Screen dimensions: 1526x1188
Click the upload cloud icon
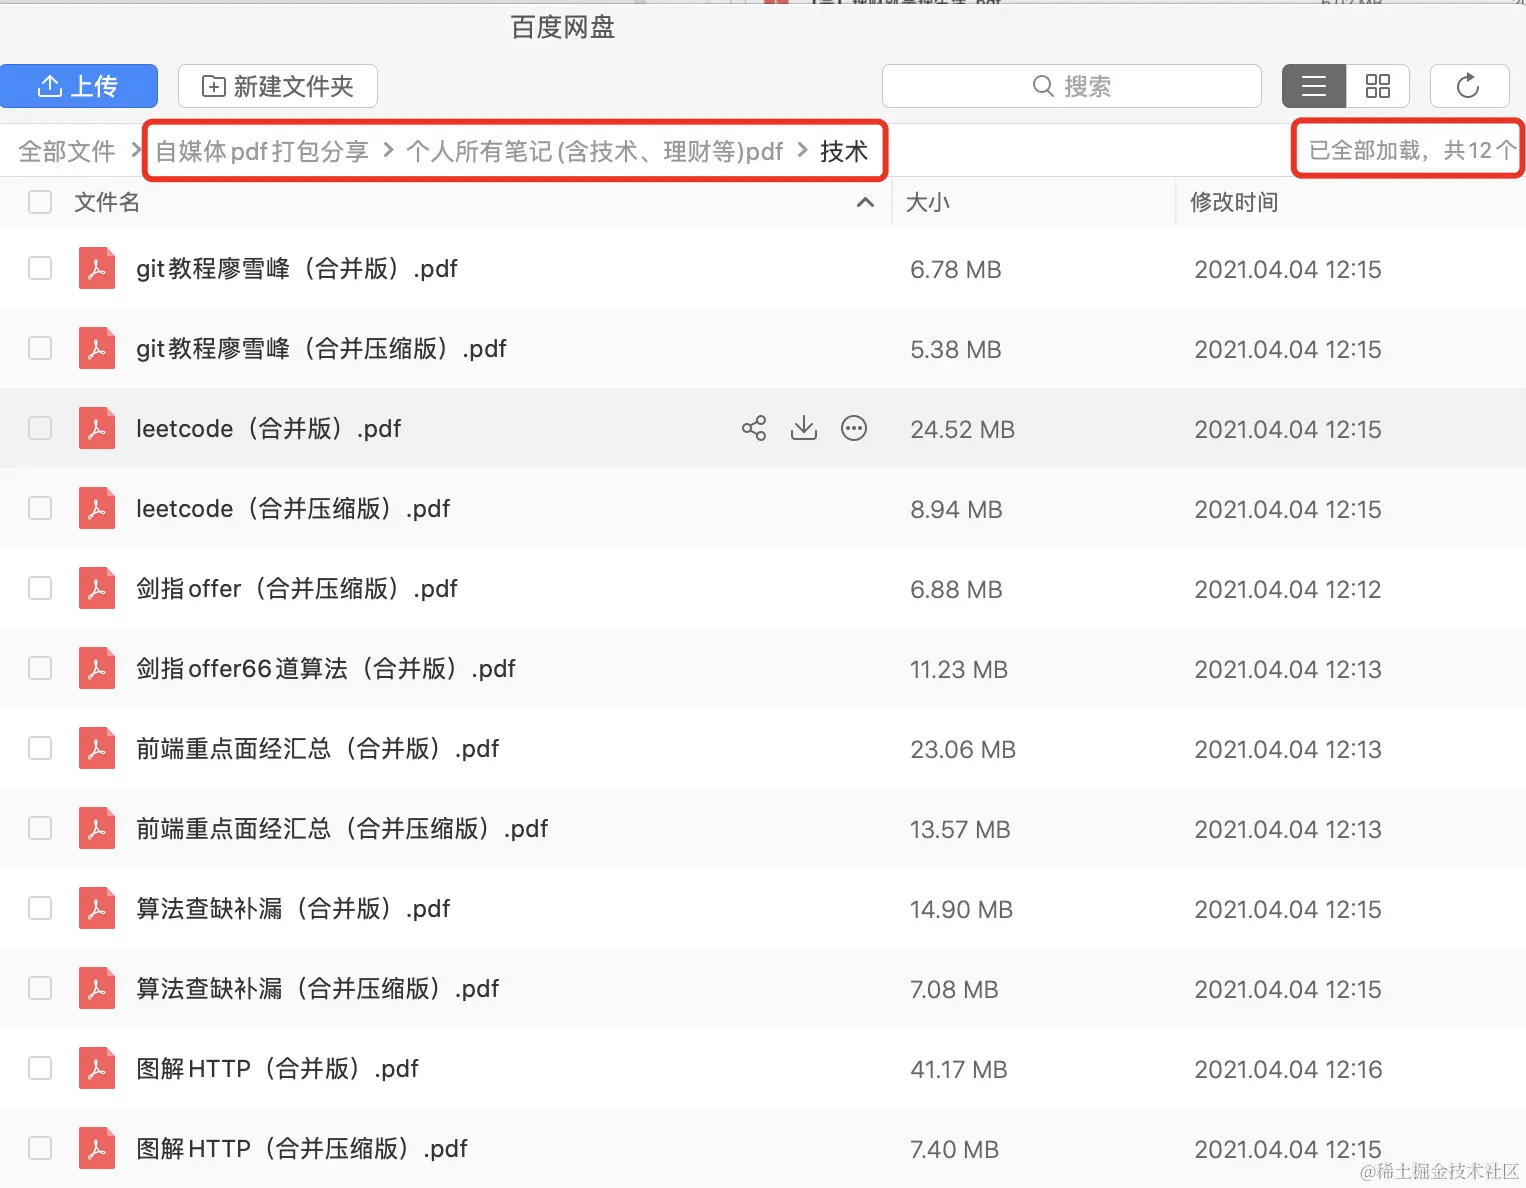click(x=51, y=86)
